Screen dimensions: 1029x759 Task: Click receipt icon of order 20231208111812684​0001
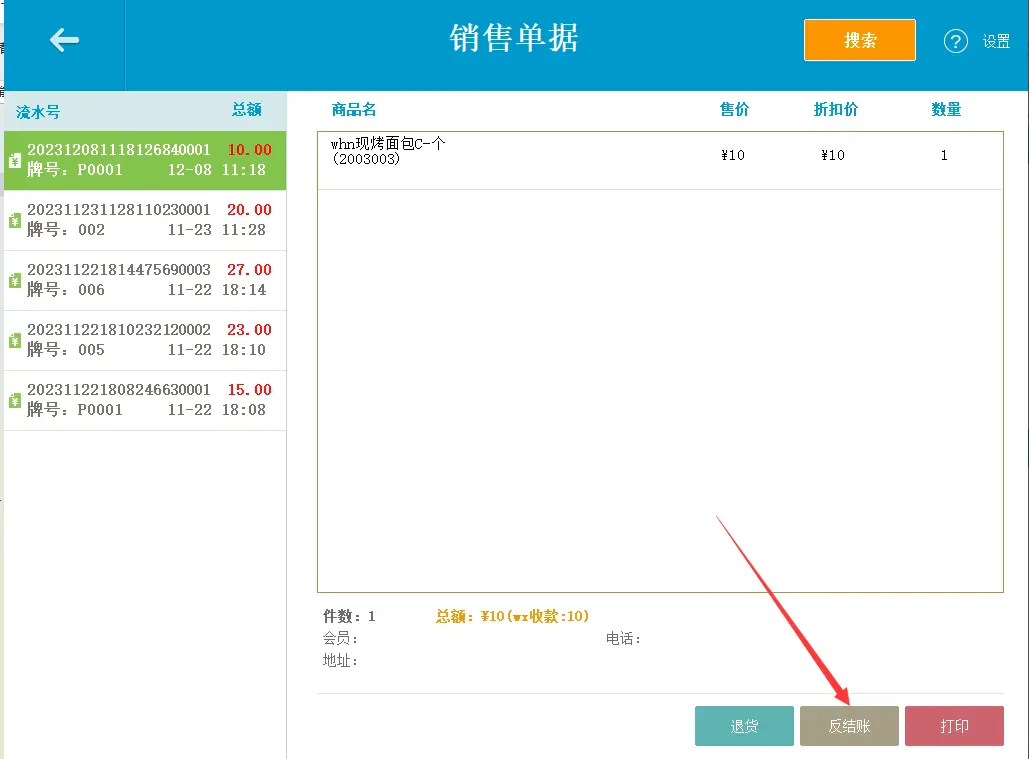pos(14,160)
